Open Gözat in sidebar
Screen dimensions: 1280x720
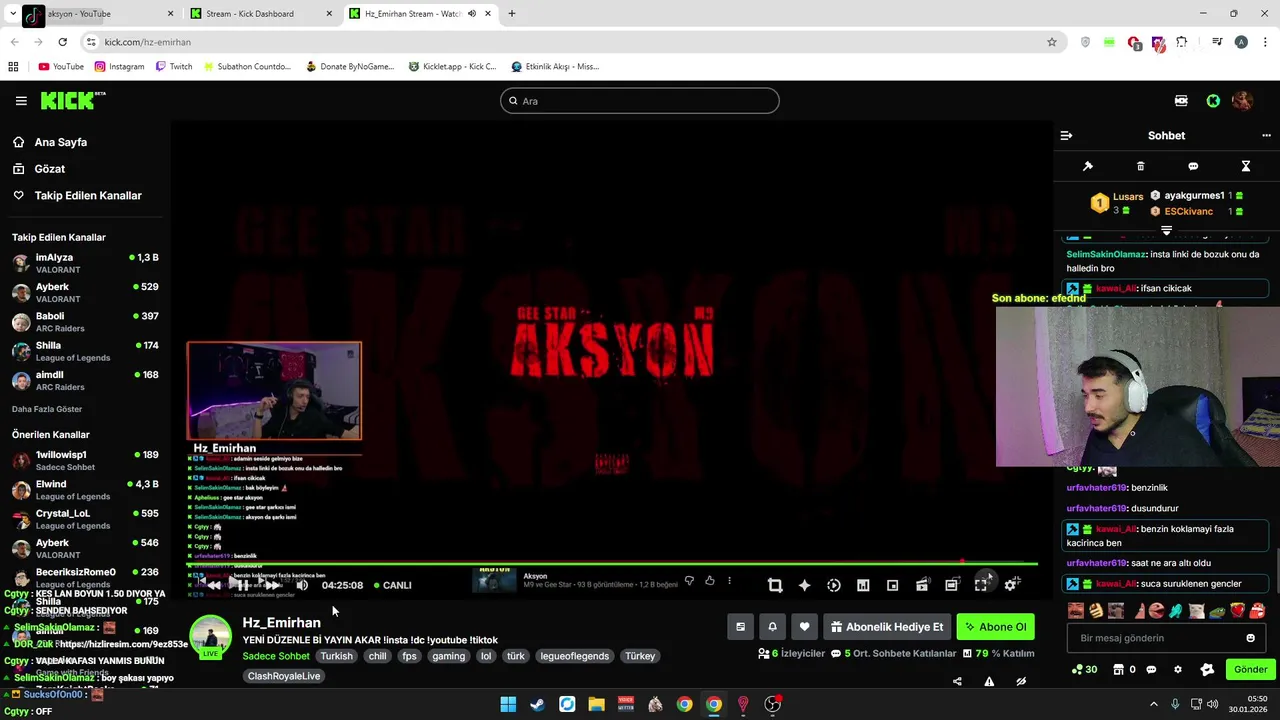[x=49, y=169]
